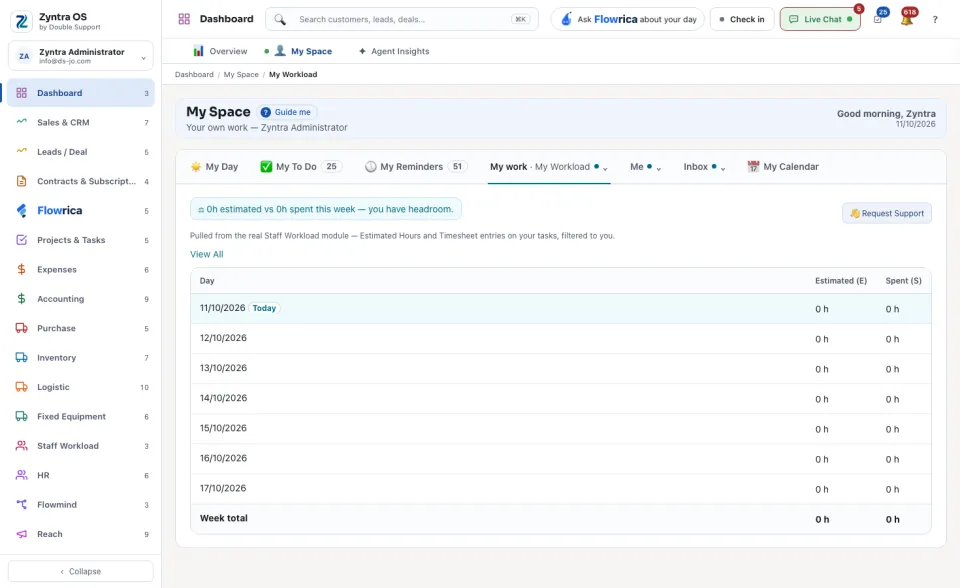Select the 16/10/2026 row

(x=561, y=459)
